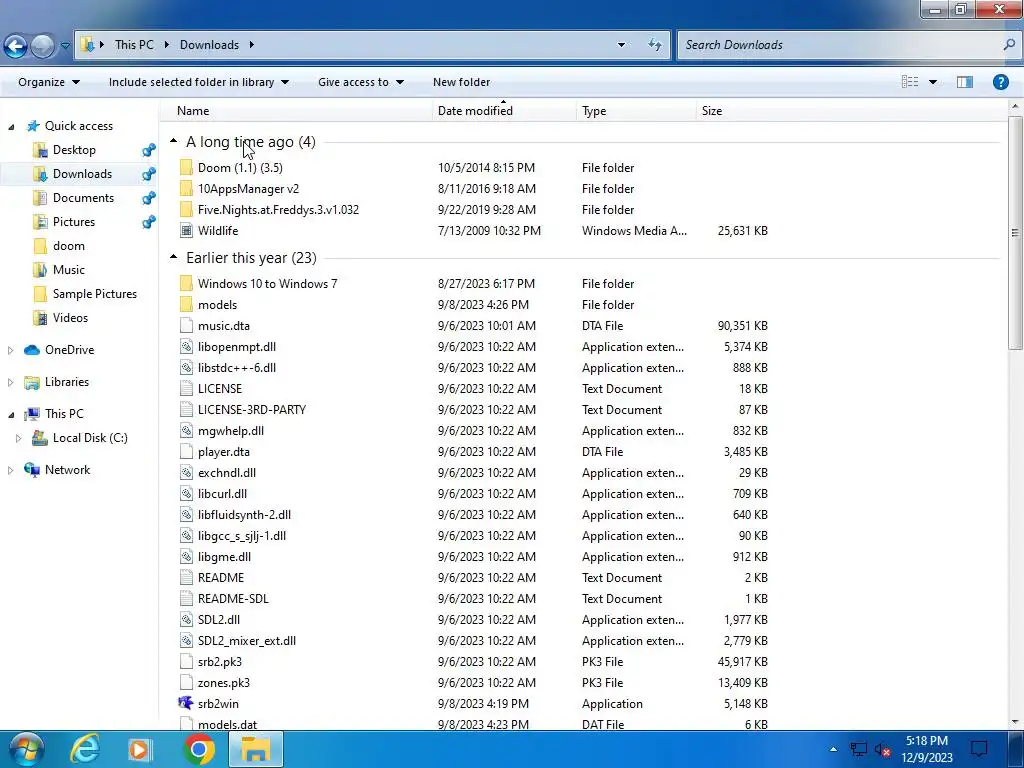Open the Organize menu

click(49, 82)
